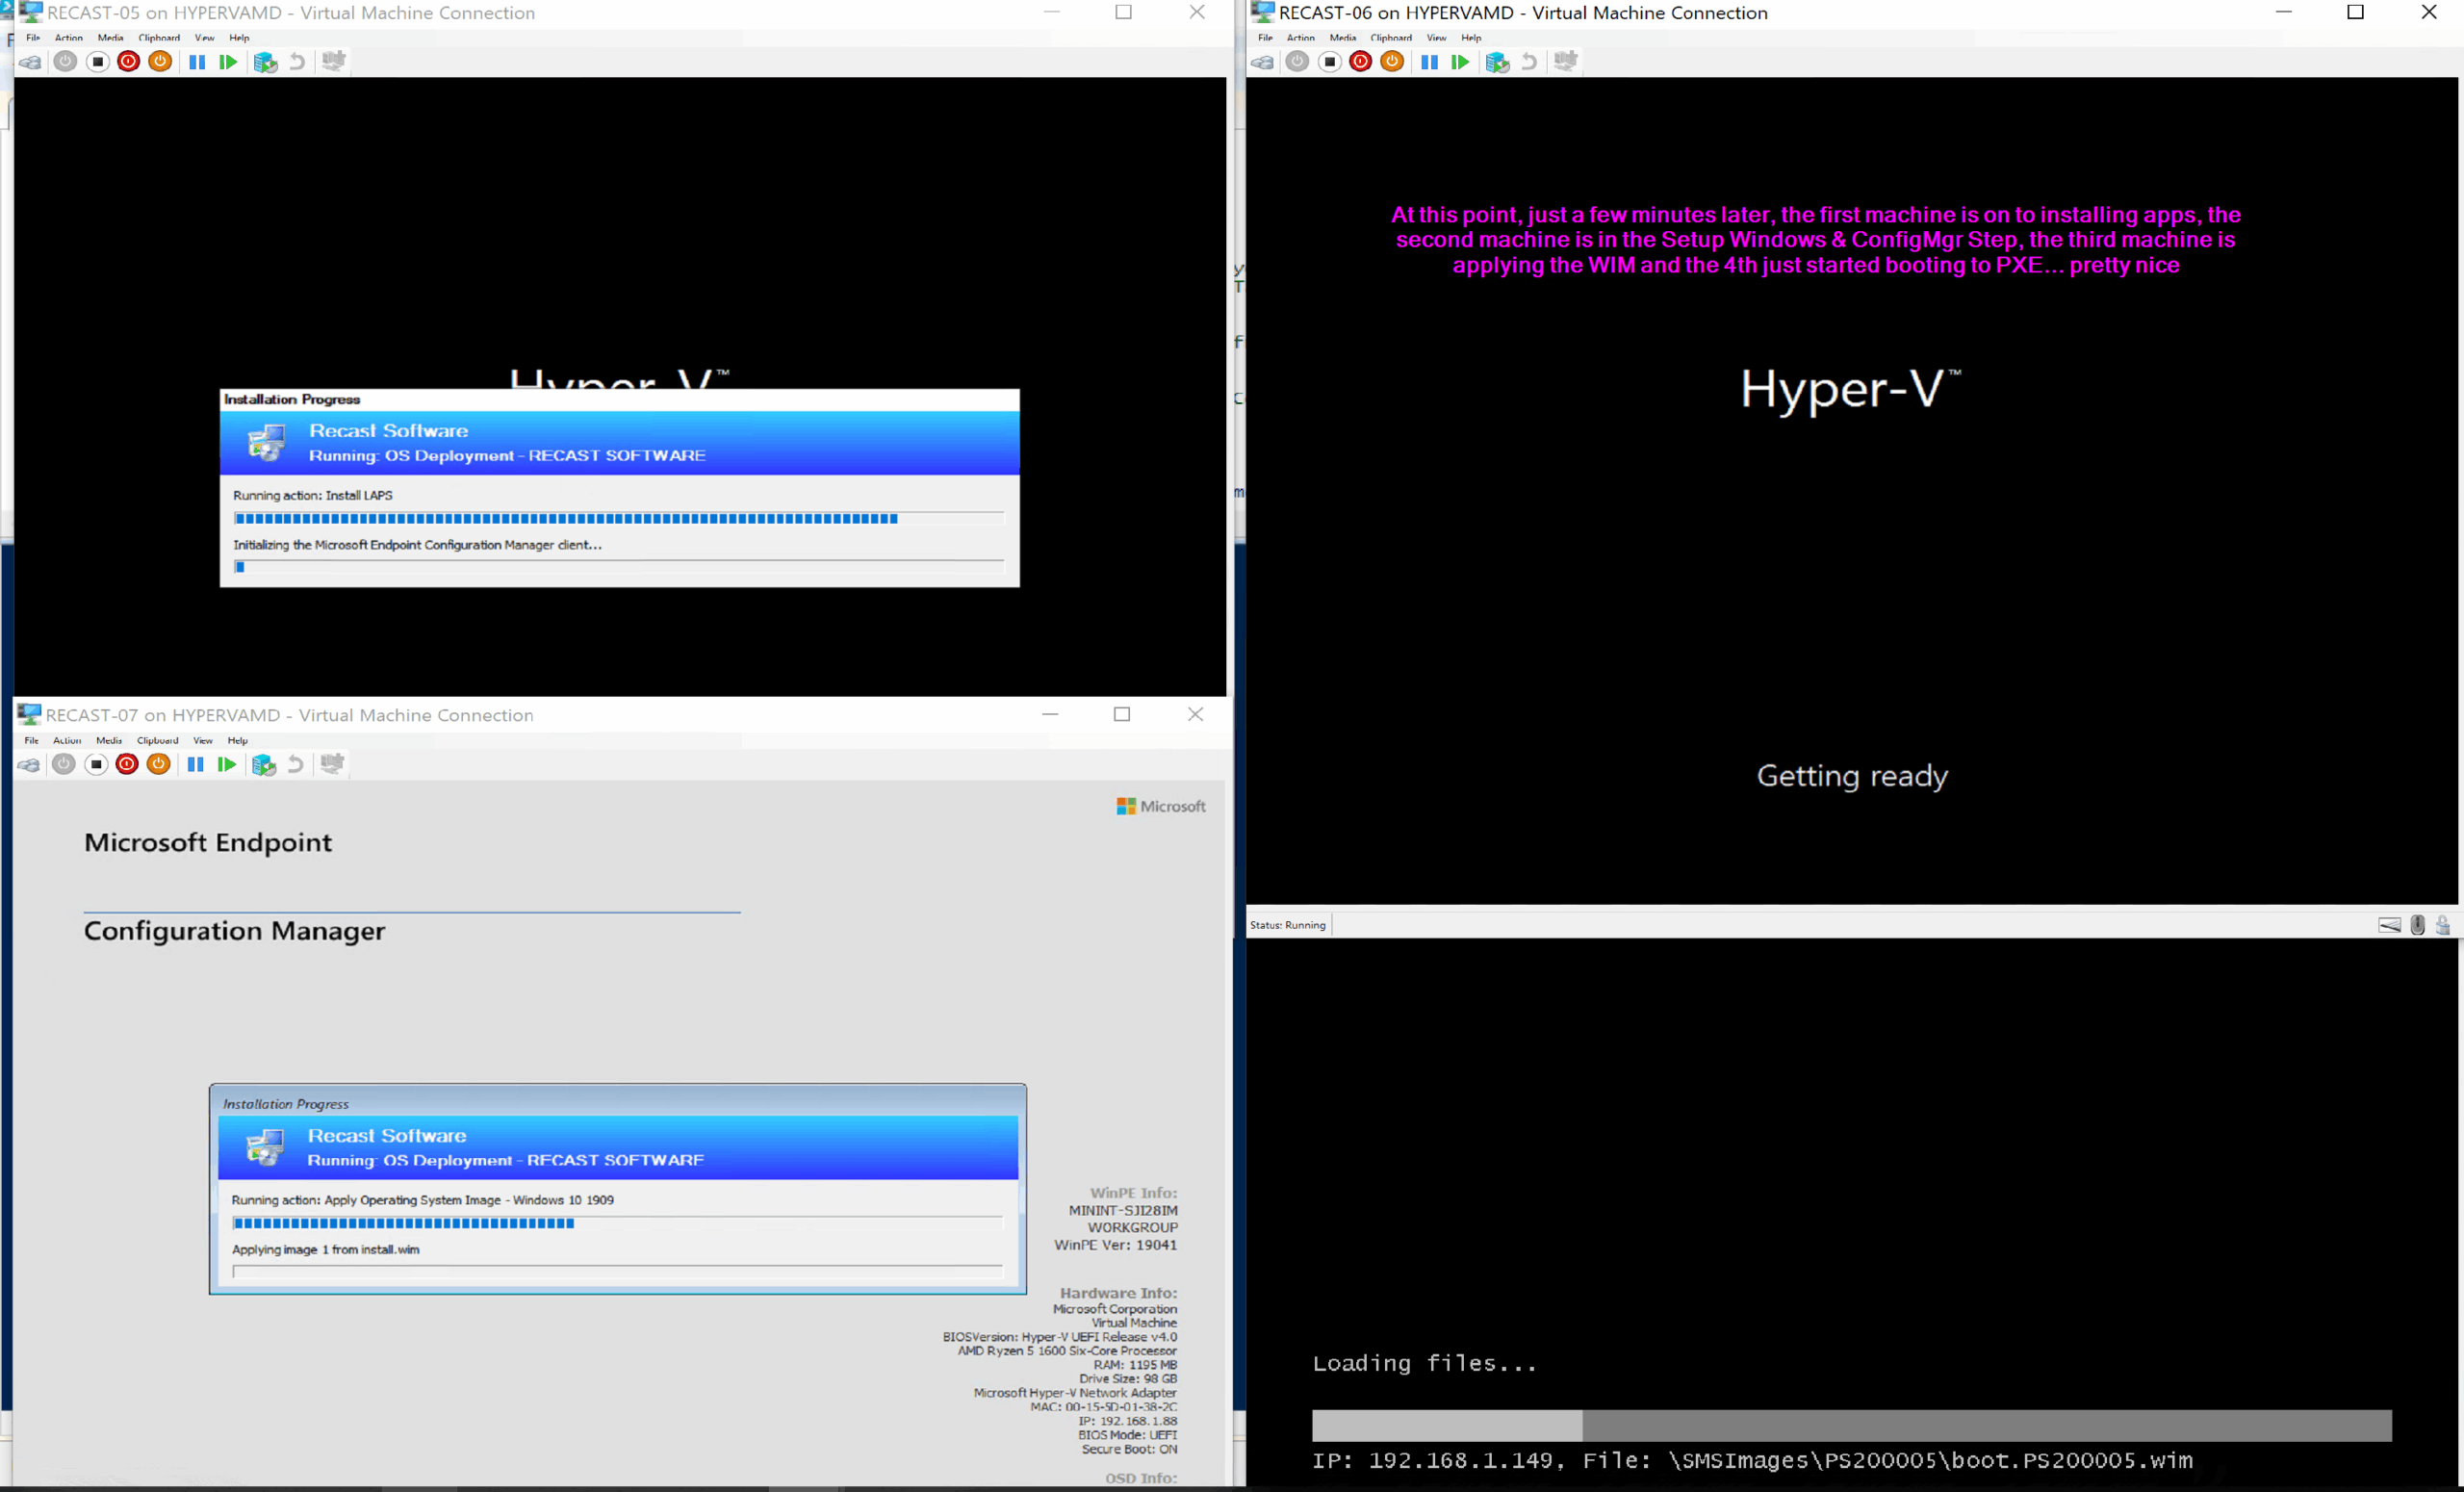The height and width of the screenshot is (1492, 2464).
Task: Open the View menu on RECAST-06
Action: 1436,37
